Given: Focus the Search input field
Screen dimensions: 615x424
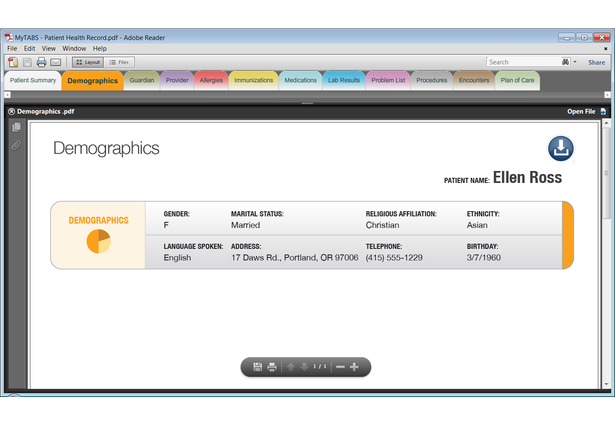Looking at the screenshot, I should coord(524,62).
